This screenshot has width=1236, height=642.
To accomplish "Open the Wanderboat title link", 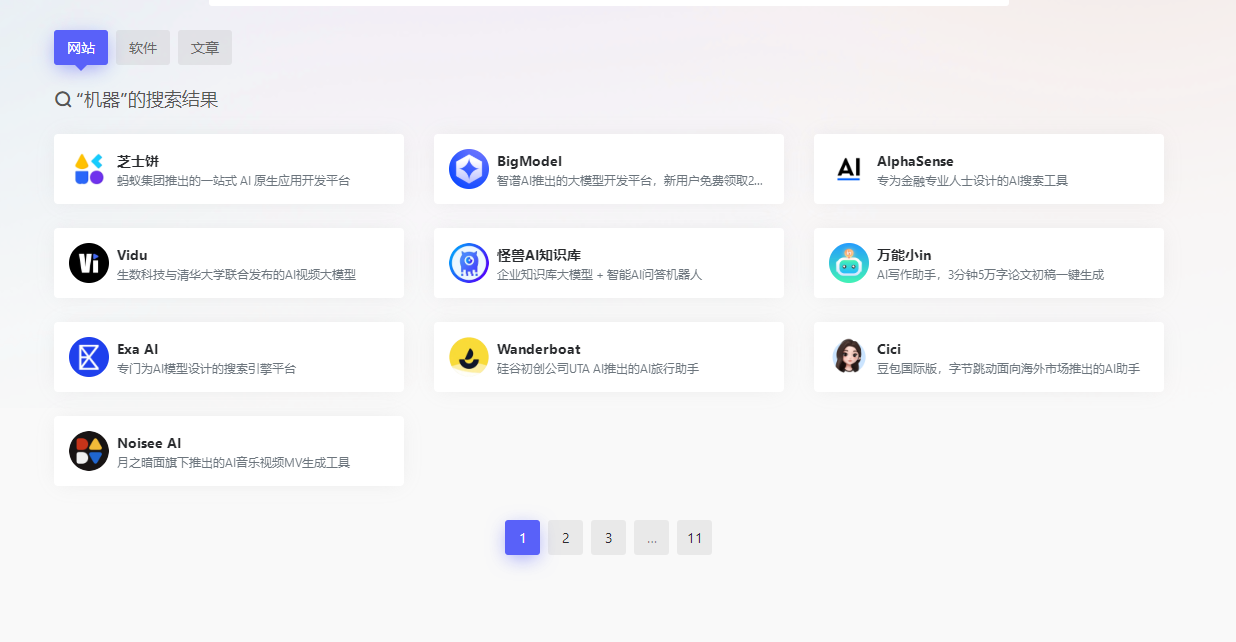I will (x=538, y=349).
